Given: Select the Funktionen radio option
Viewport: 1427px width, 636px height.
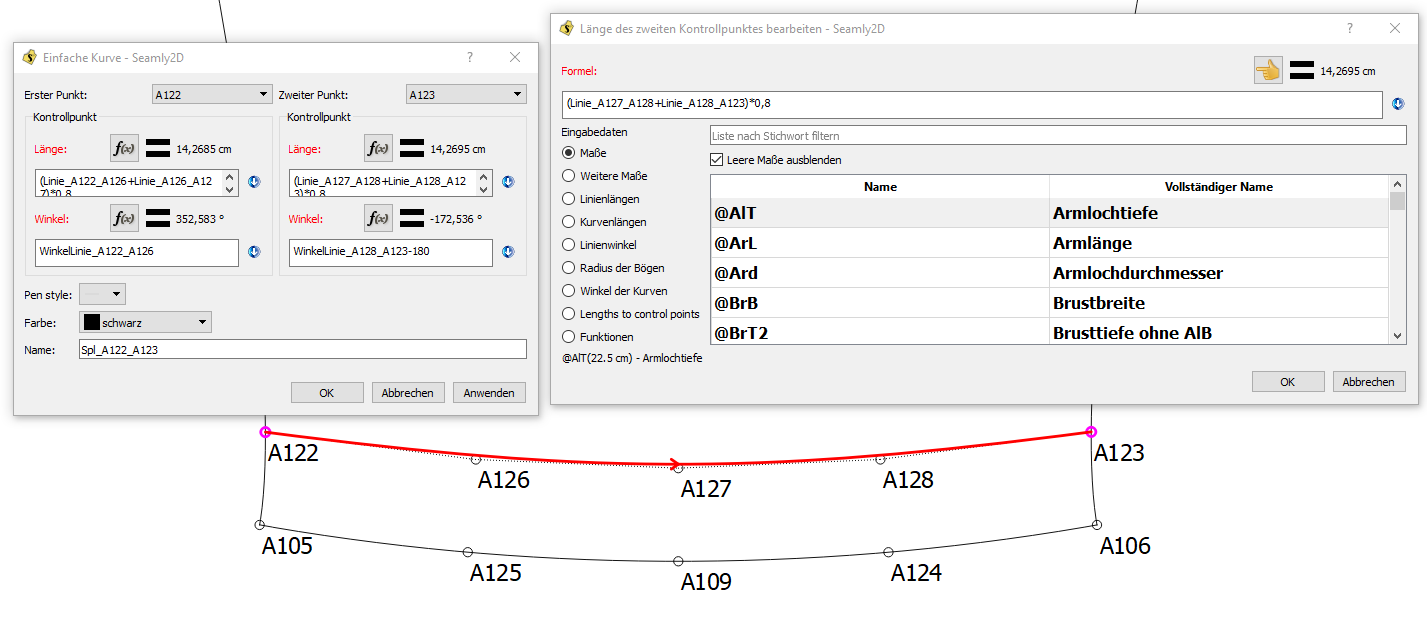Looking at the screenshot, I should 569,337.
